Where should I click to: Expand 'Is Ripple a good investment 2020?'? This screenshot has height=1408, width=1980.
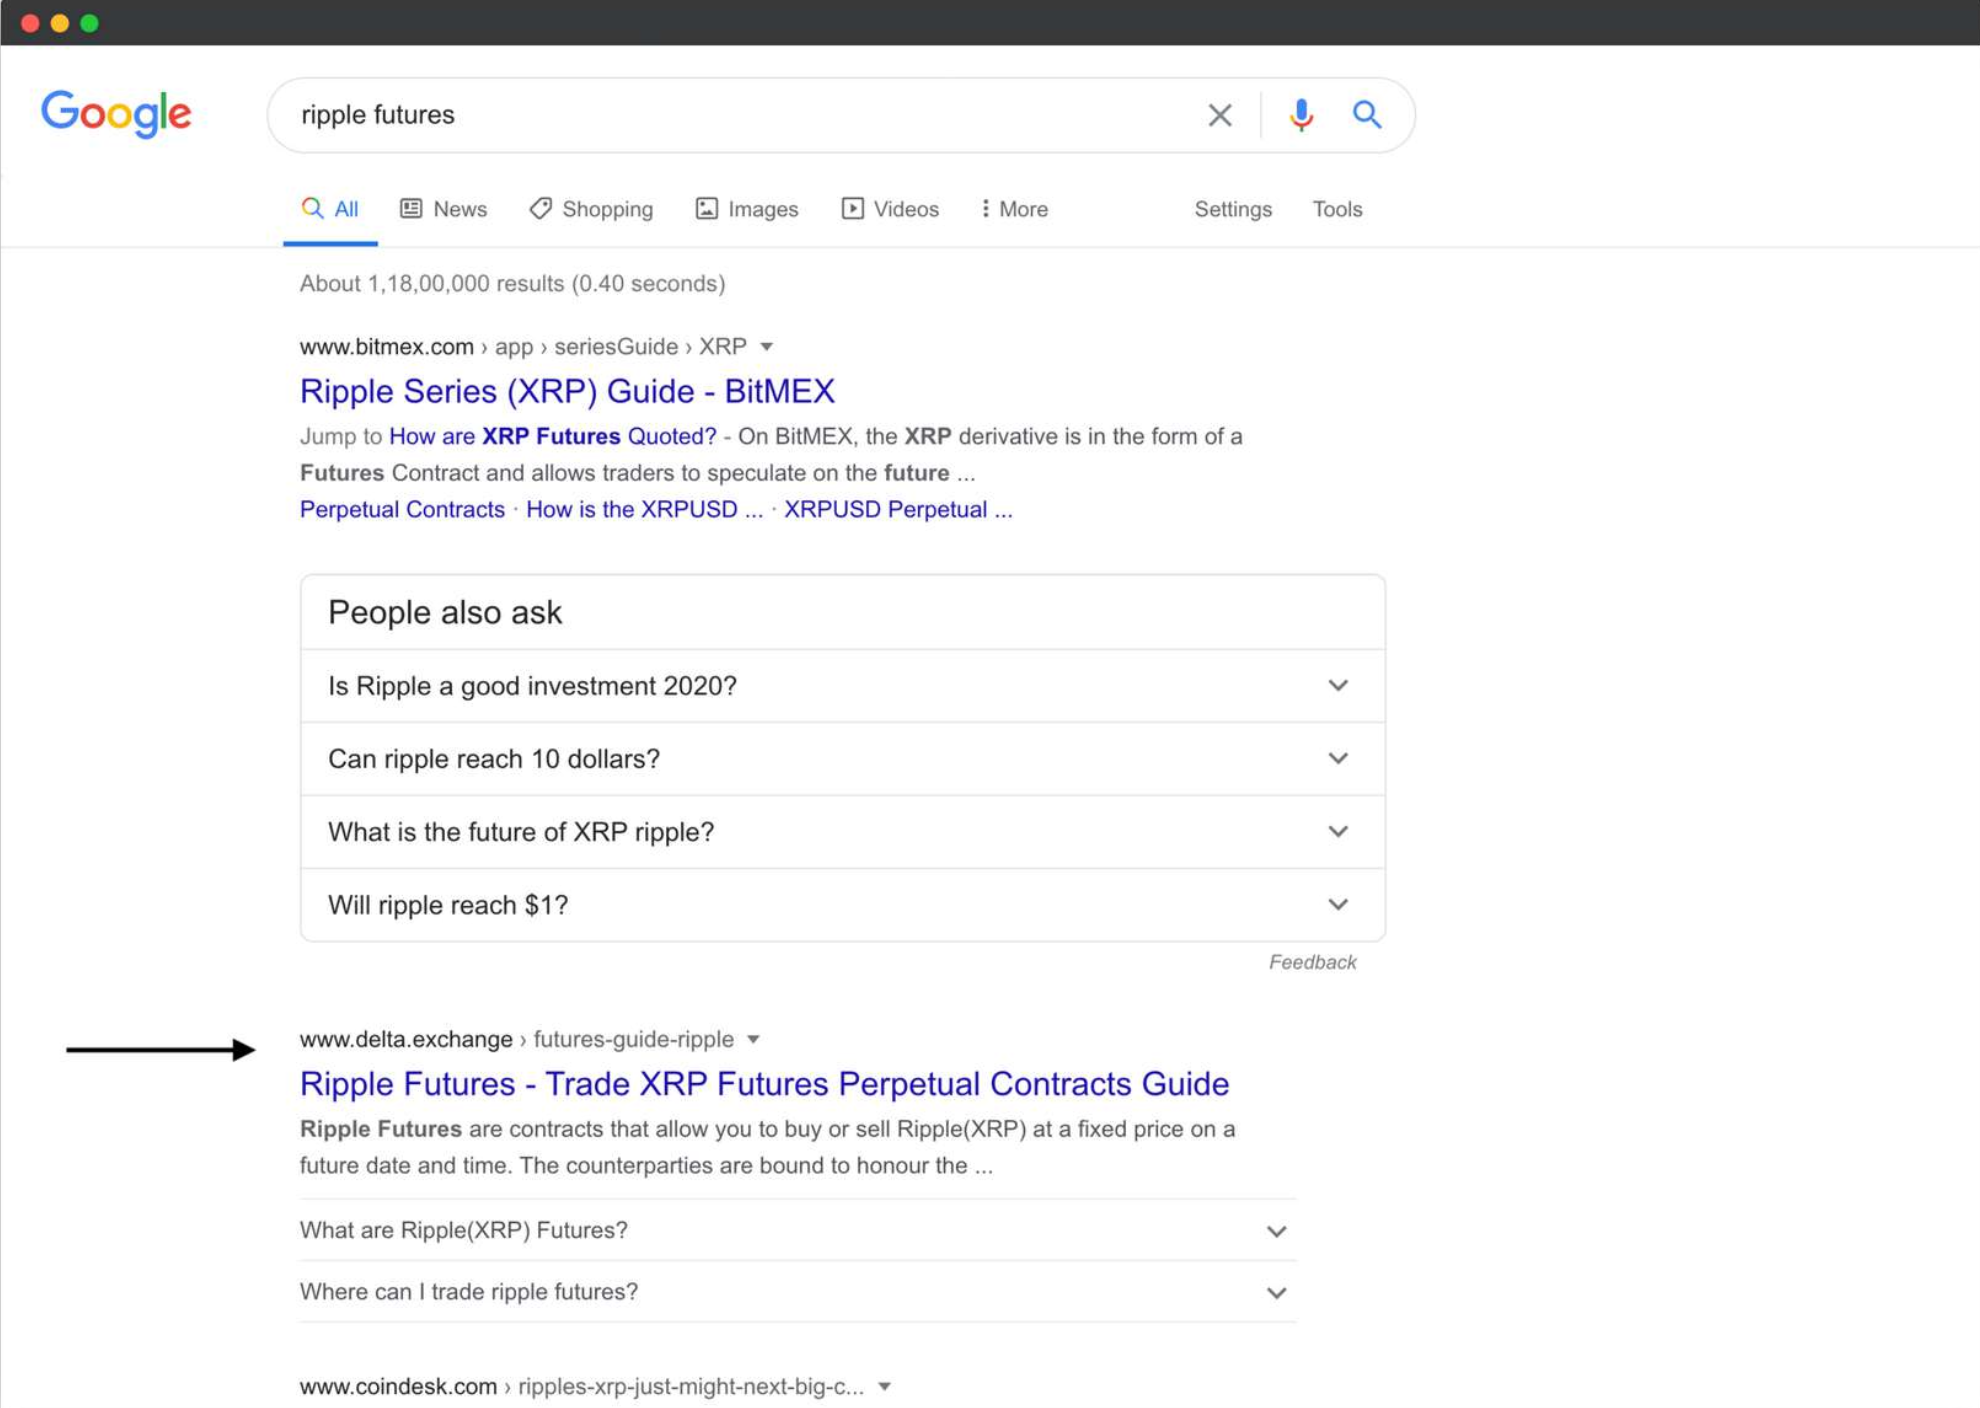(x=842, y=686)
